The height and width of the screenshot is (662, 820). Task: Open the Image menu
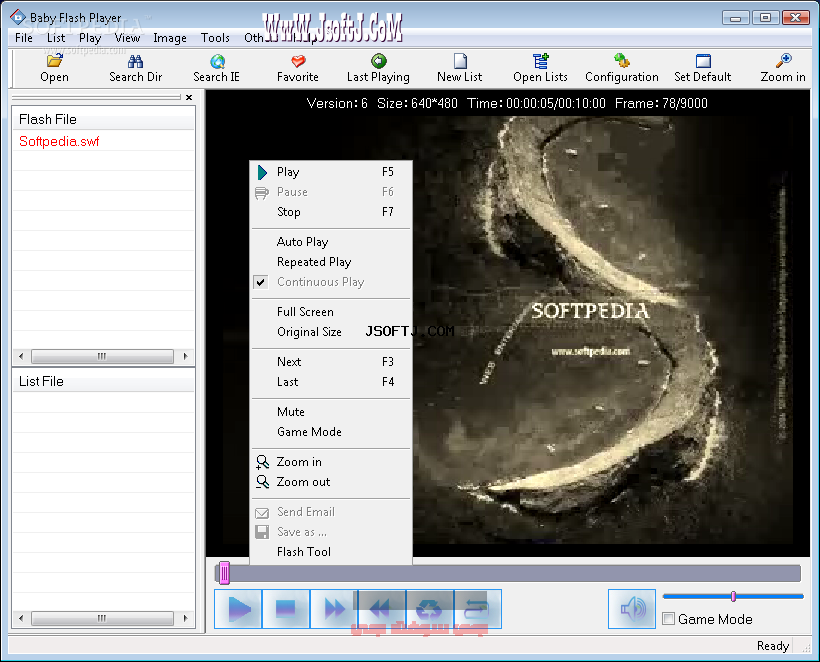coord(170,38)
